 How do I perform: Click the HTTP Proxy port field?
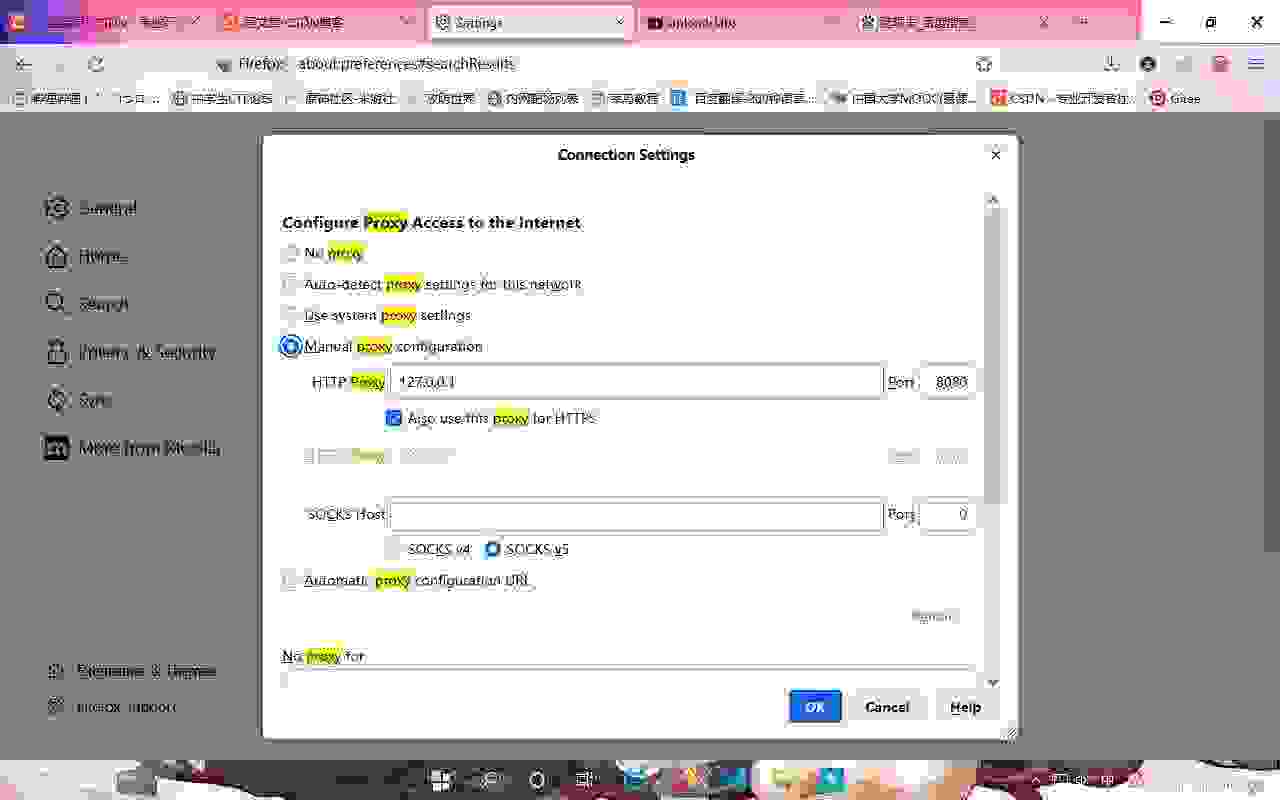[947, 382]
